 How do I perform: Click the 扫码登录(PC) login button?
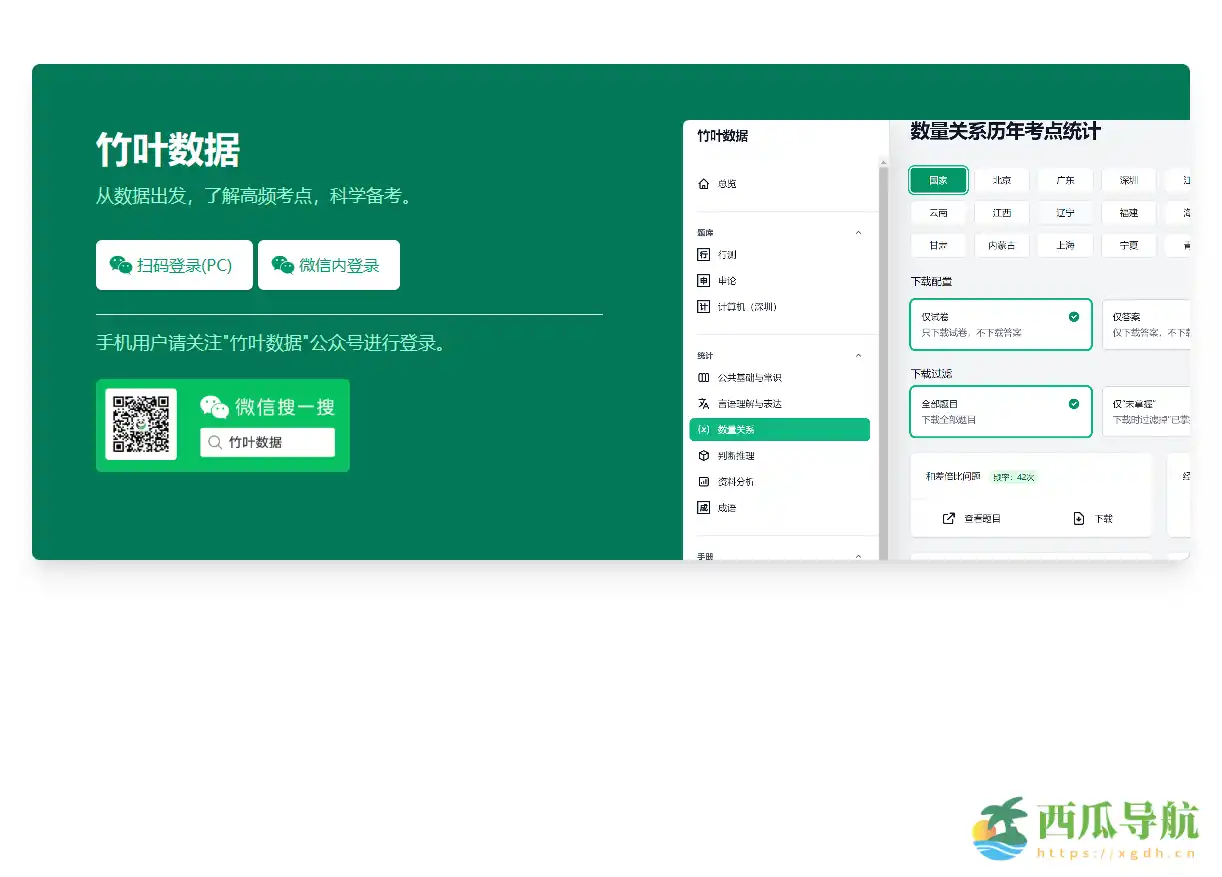pyautogui.click(x=174, y=264)
